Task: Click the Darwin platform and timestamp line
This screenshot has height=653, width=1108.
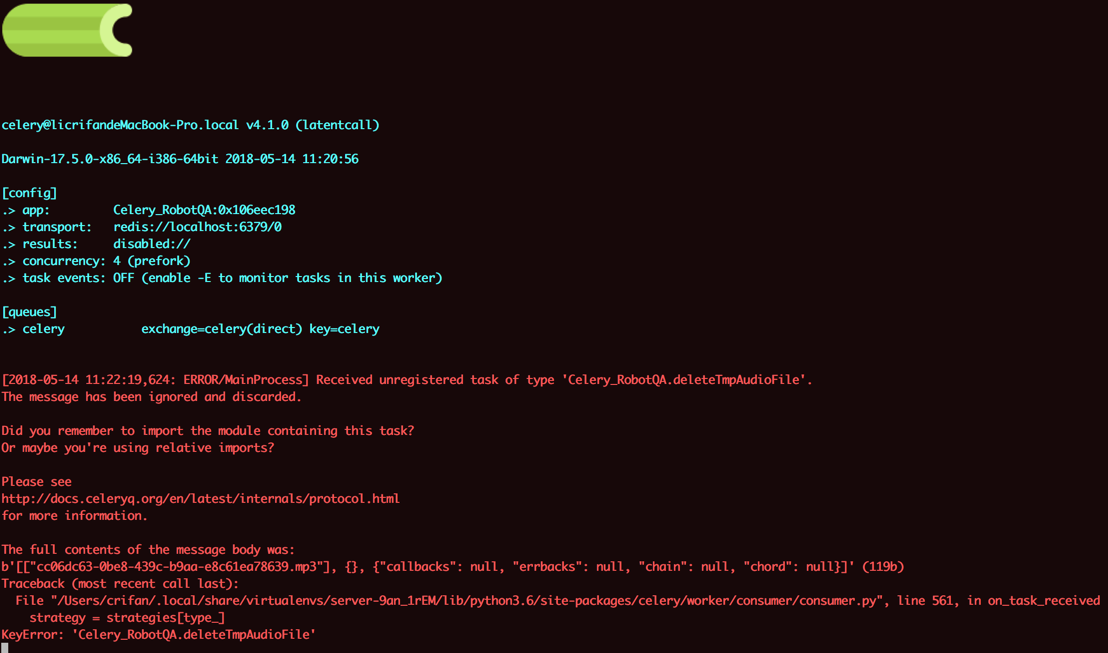Action: (180, 159)
